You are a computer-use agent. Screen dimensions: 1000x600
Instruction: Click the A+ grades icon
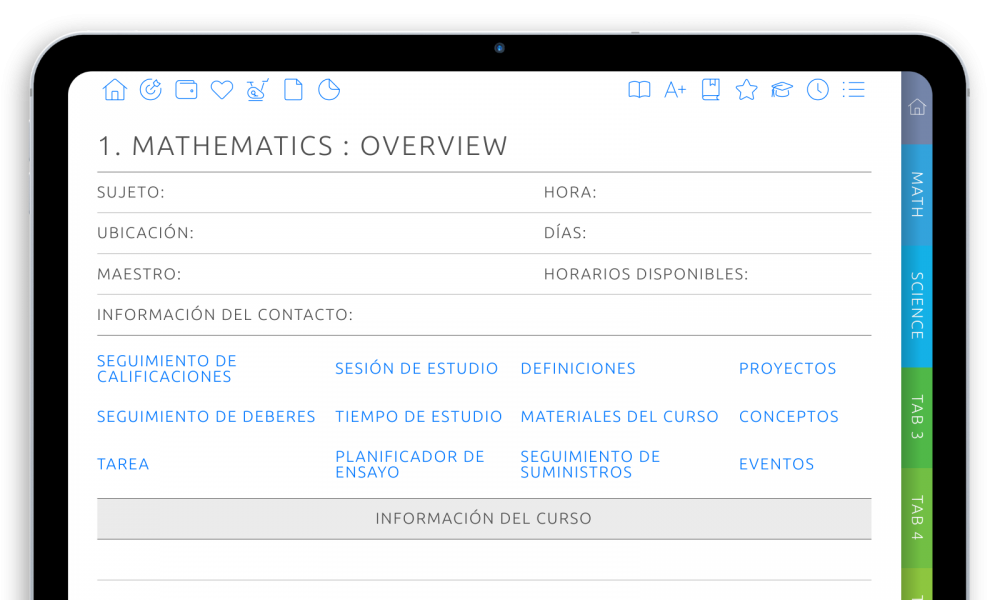point(675,90)
